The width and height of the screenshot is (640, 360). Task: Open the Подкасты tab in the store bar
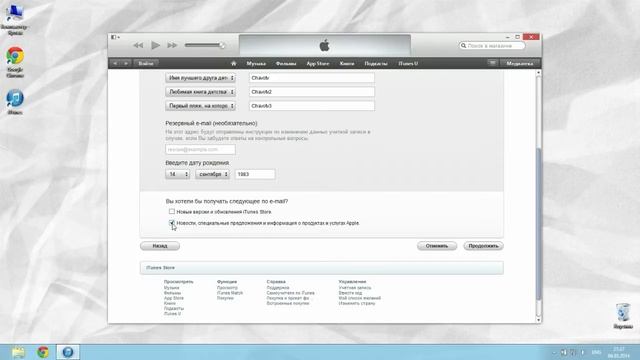[376, 63]
